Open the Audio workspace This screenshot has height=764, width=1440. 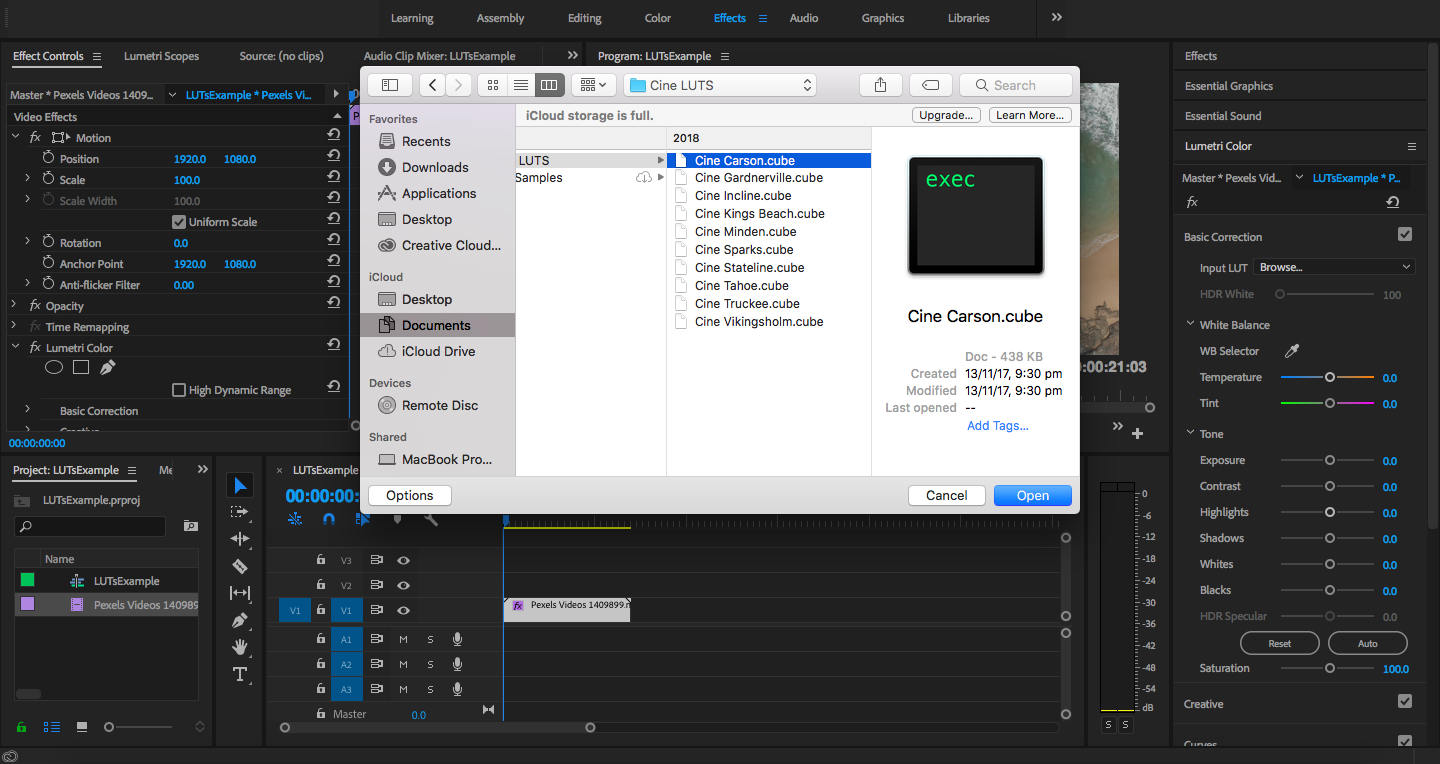coord(804,18)
